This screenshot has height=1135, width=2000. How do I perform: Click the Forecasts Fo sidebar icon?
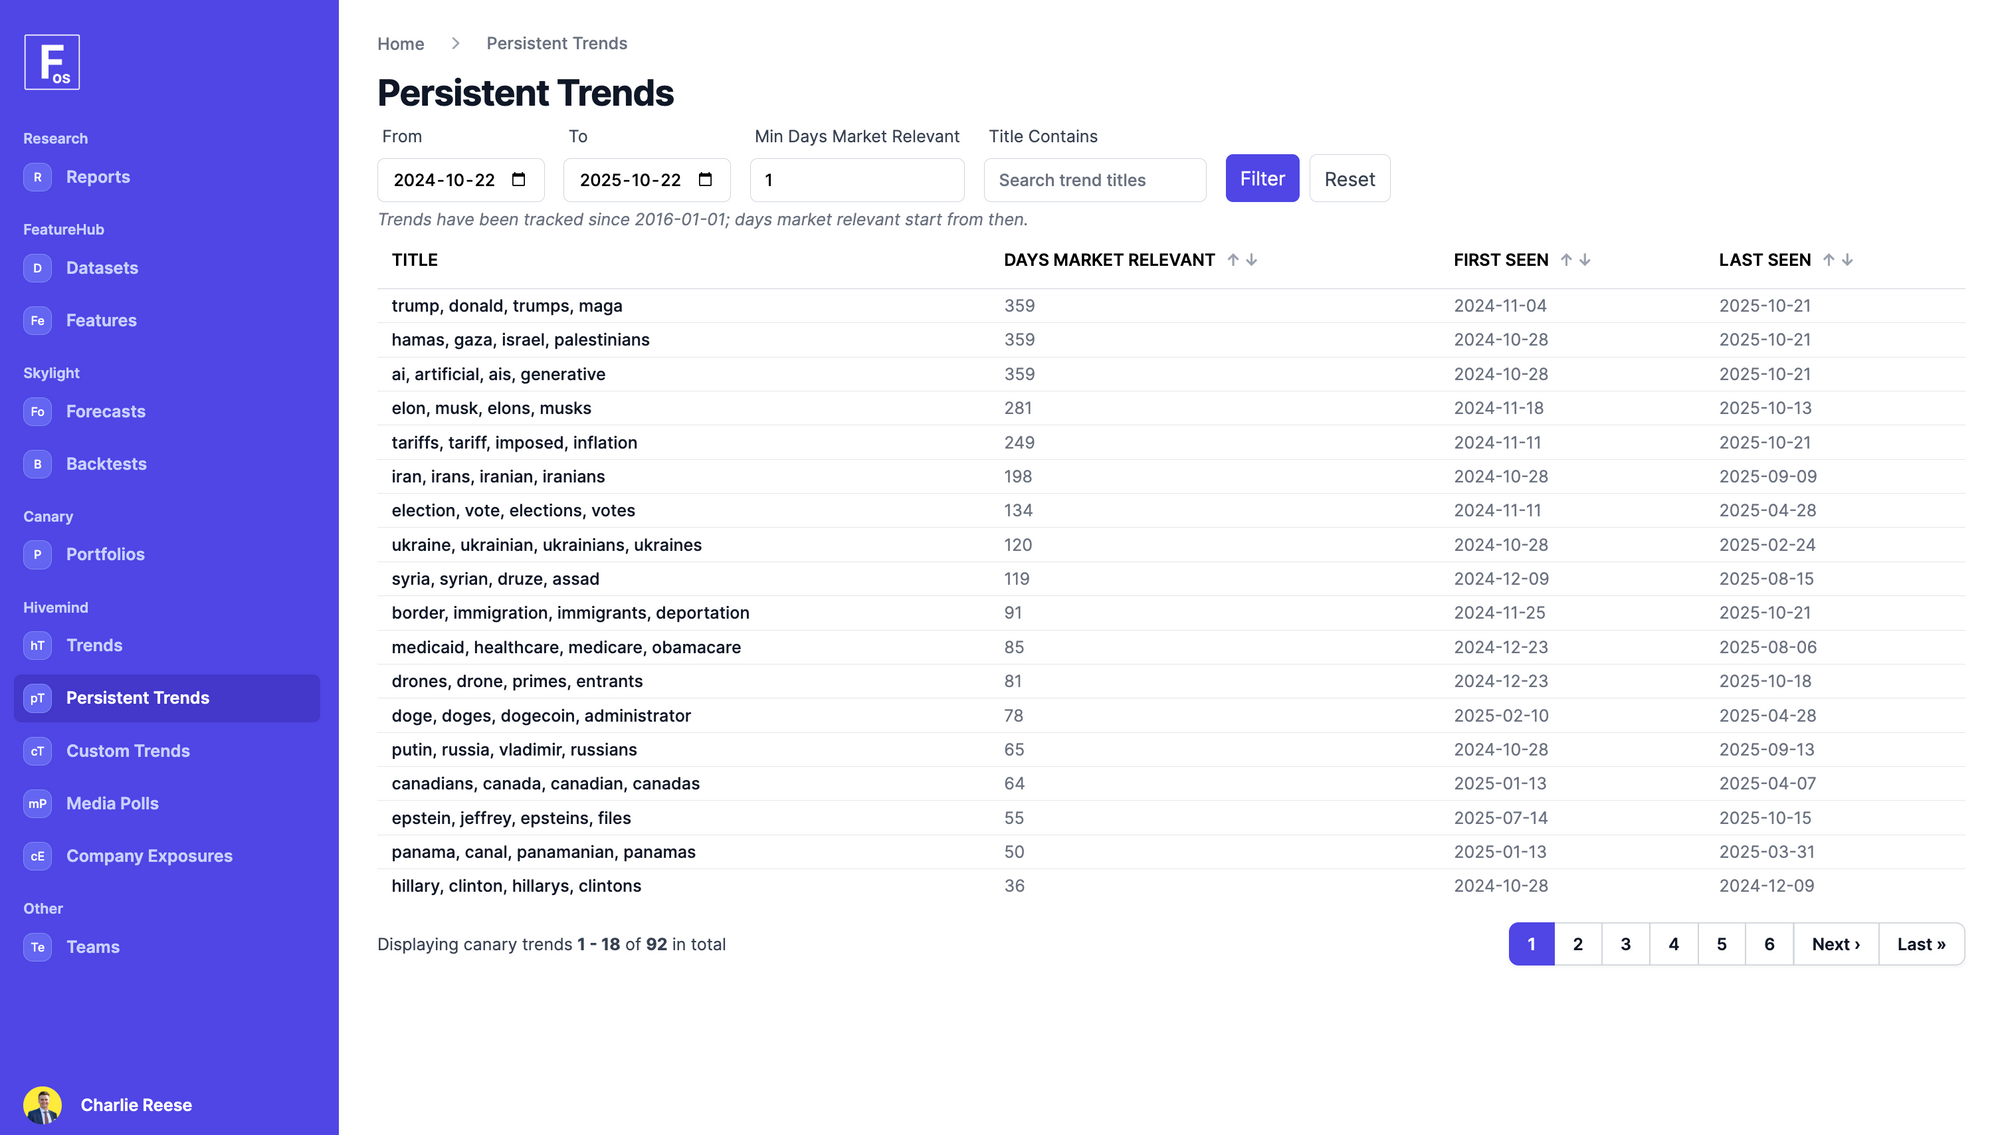[x=37, y=412]
